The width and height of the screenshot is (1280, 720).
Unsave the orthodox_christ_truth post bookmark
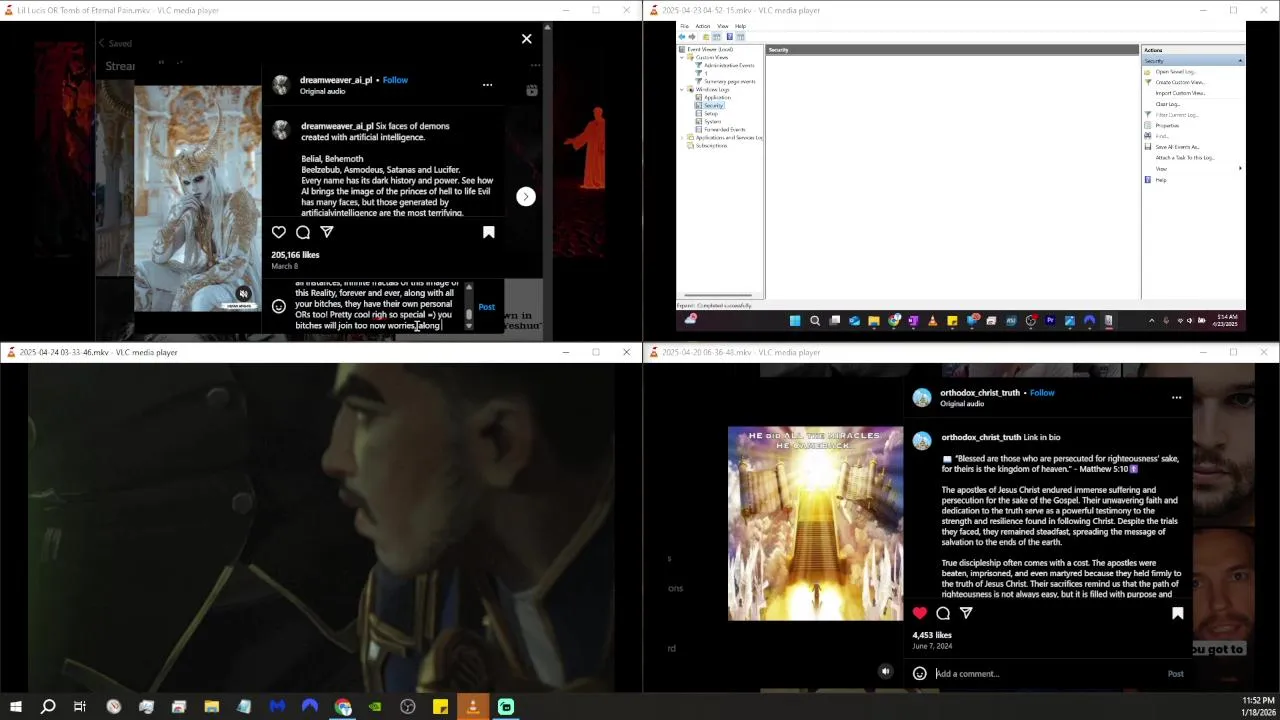coord(1177,613)
